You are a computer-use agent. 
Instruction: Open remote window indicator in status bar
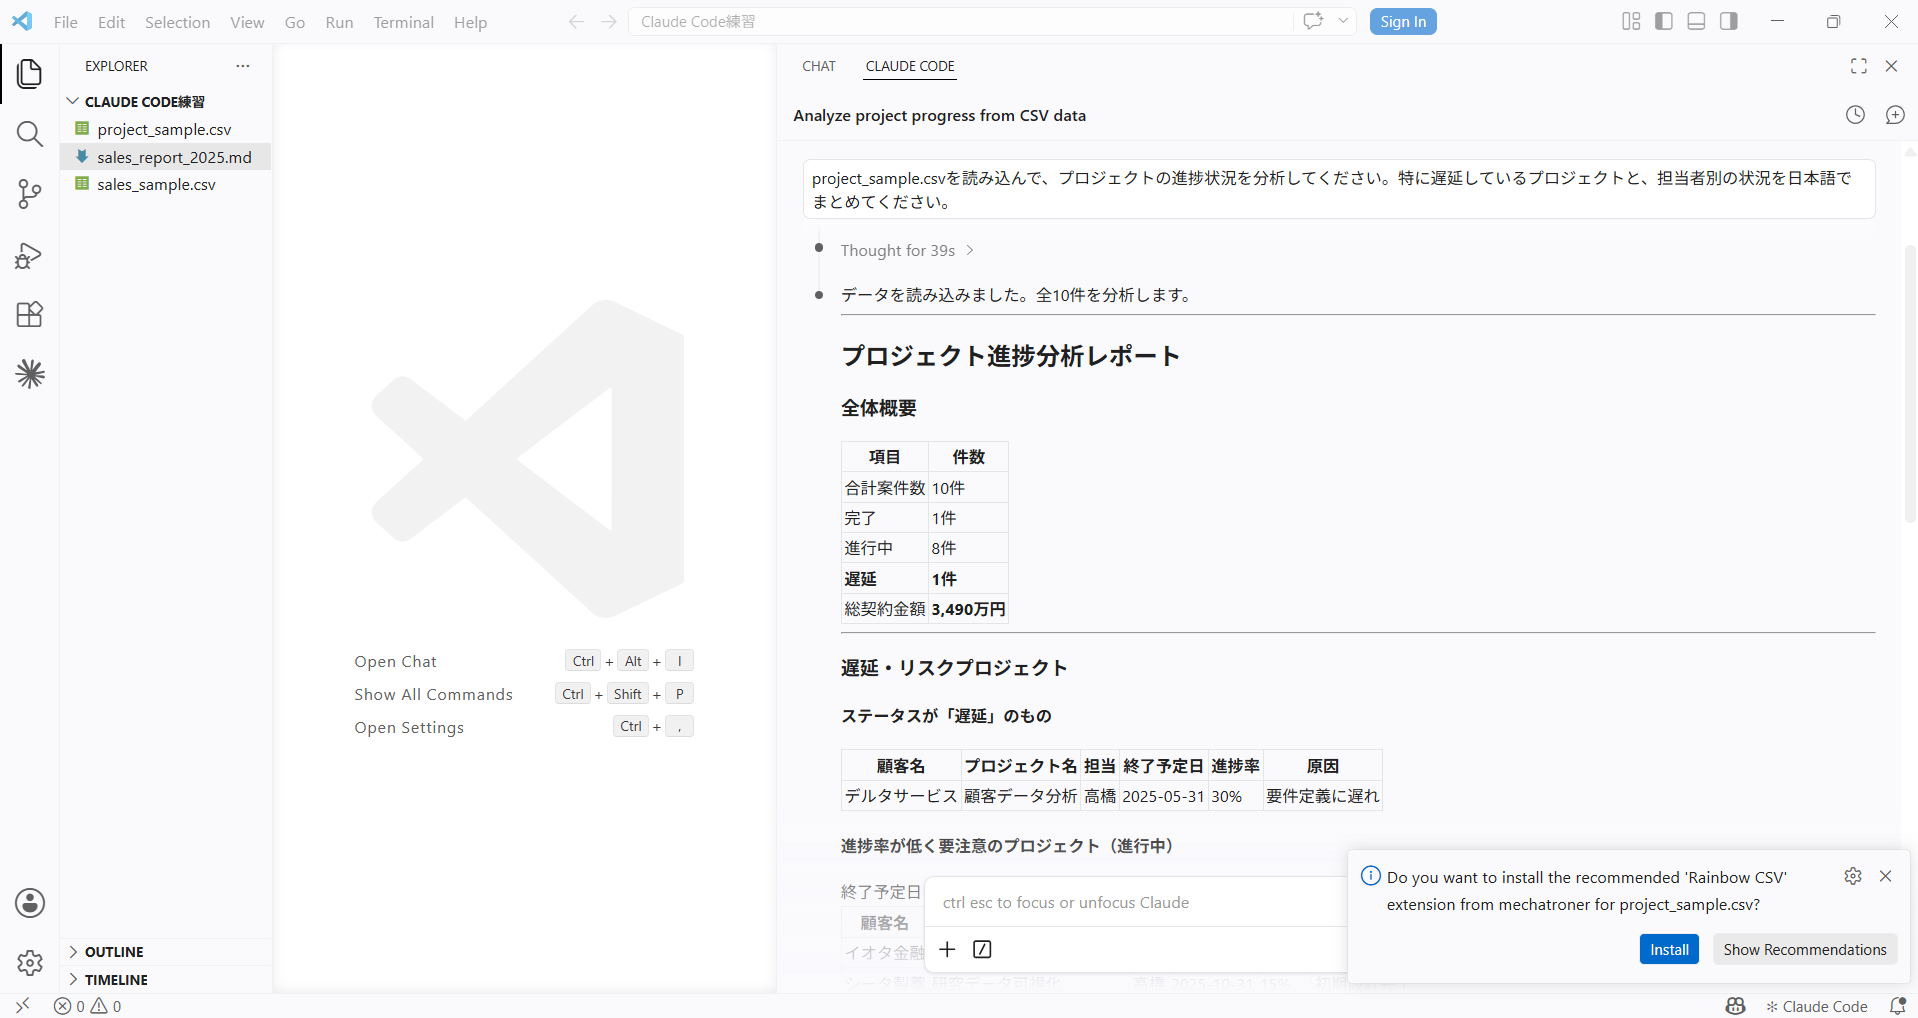pyautogui.click(x=22, y=1006)
